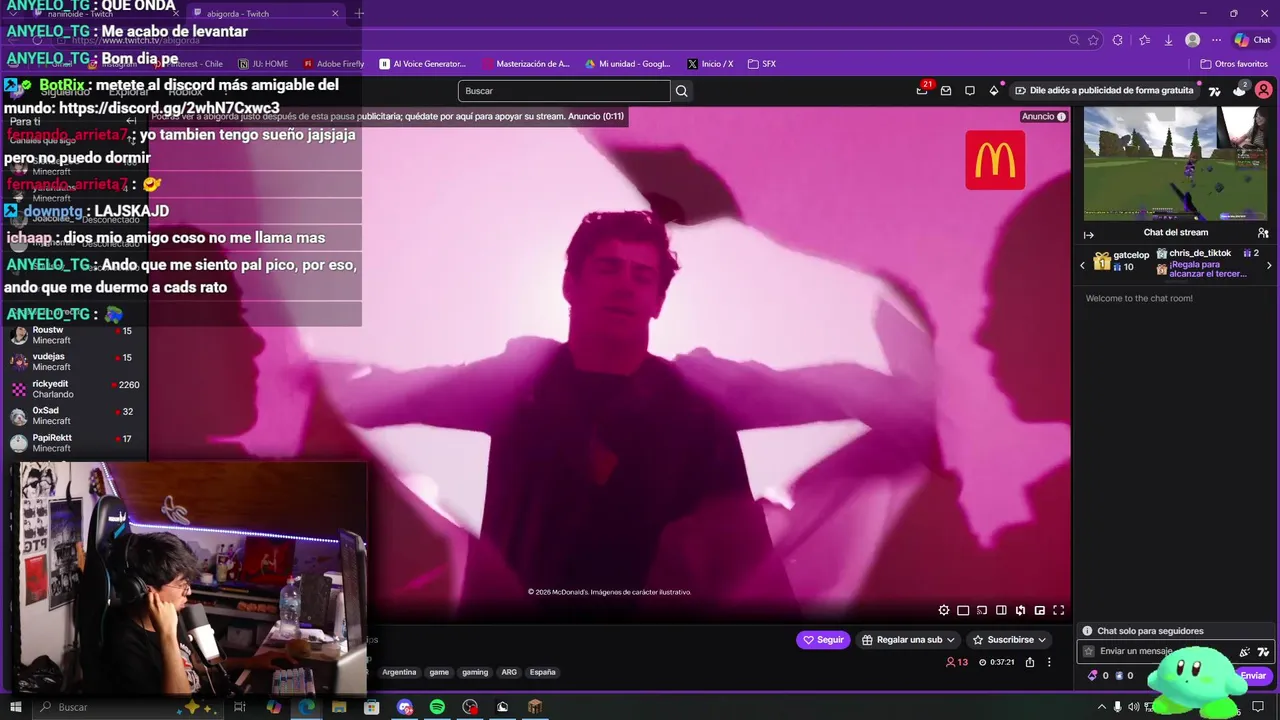Click the Enviar chat send button
The width and height of the screenshot is (1280, 720).
coord(1254,675)
